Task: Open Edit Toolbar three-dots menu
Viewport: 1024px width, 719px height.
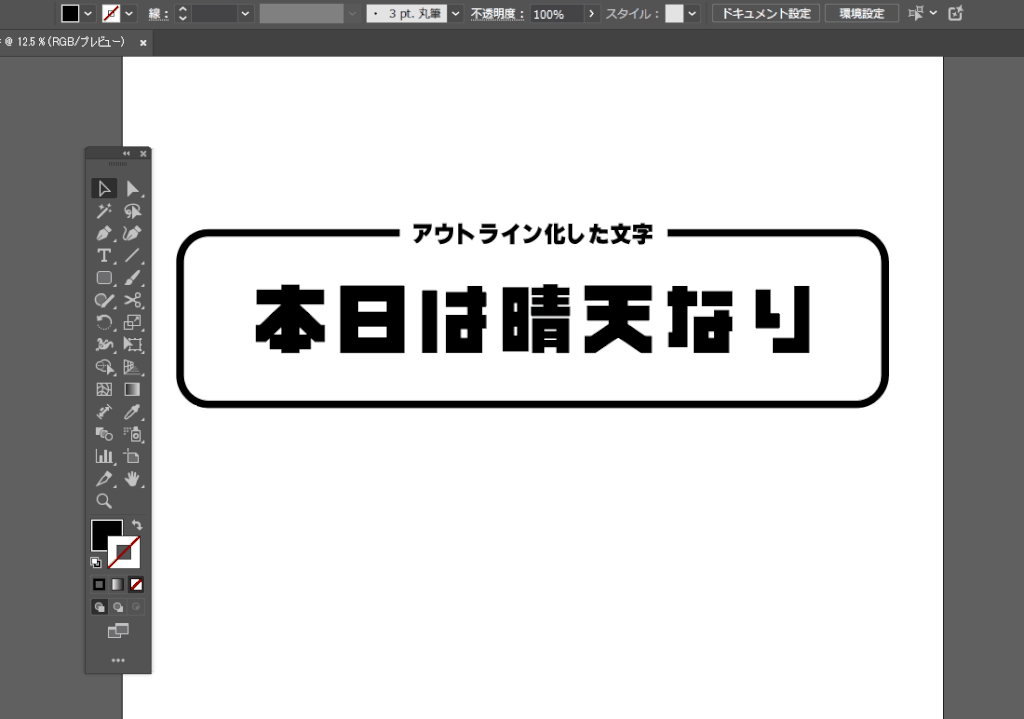Action: tap(118, 660)
